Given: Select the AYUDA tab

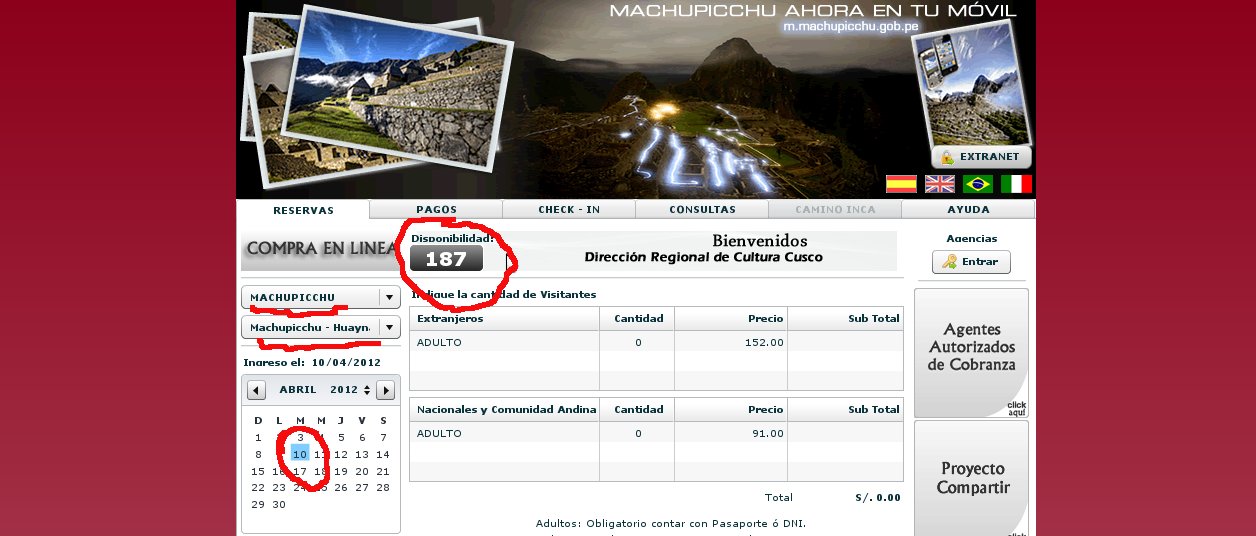Looking at the screenshot, I should tap(968, 210).
